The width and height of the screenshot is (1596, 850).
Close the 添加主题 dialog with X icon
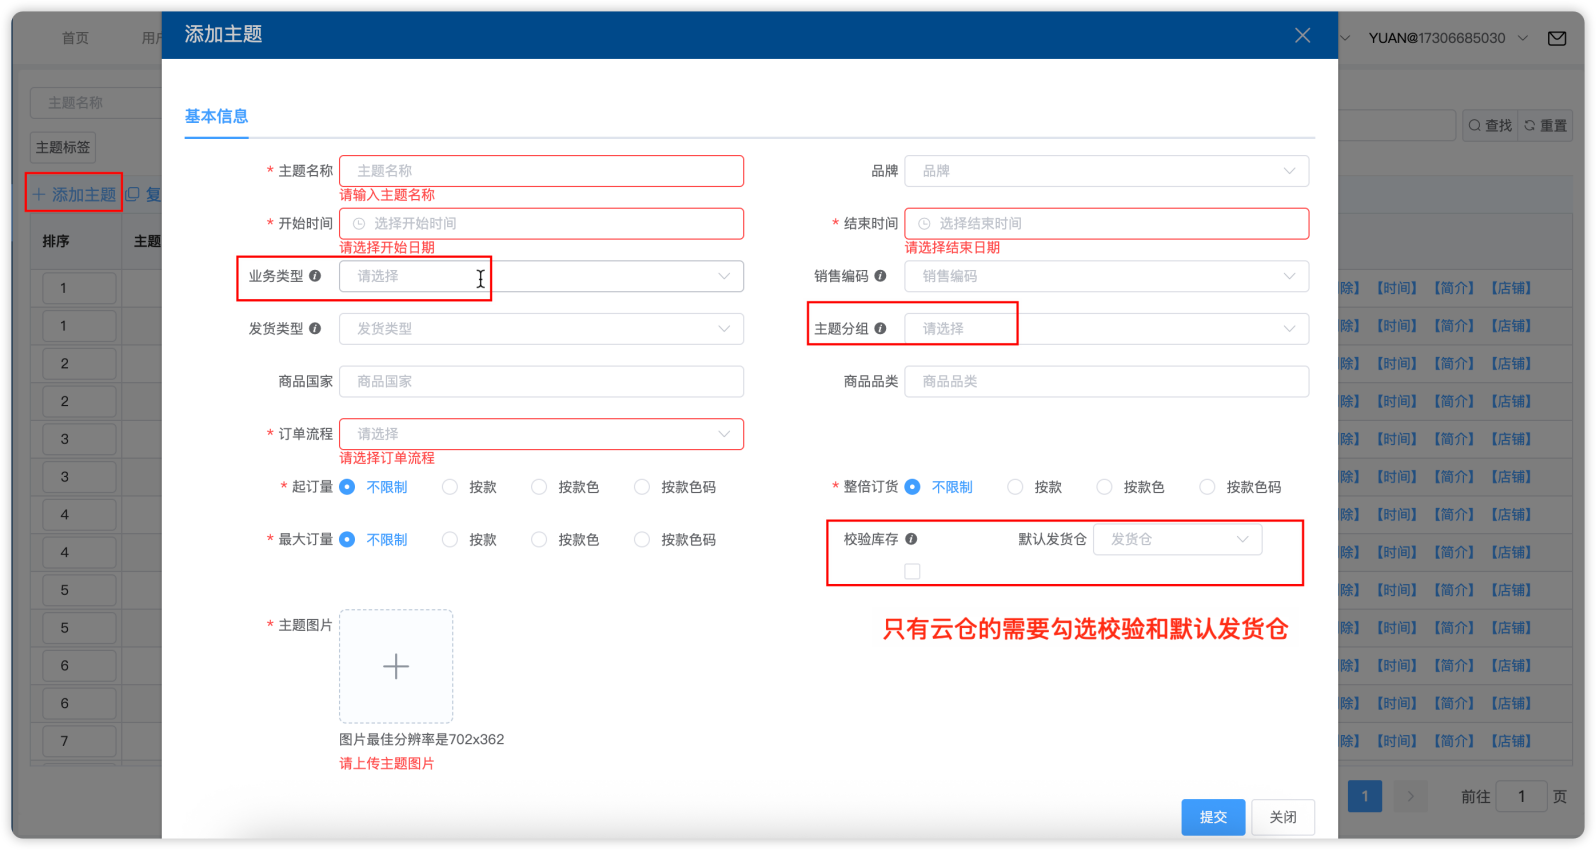[x=1302, y=35]
